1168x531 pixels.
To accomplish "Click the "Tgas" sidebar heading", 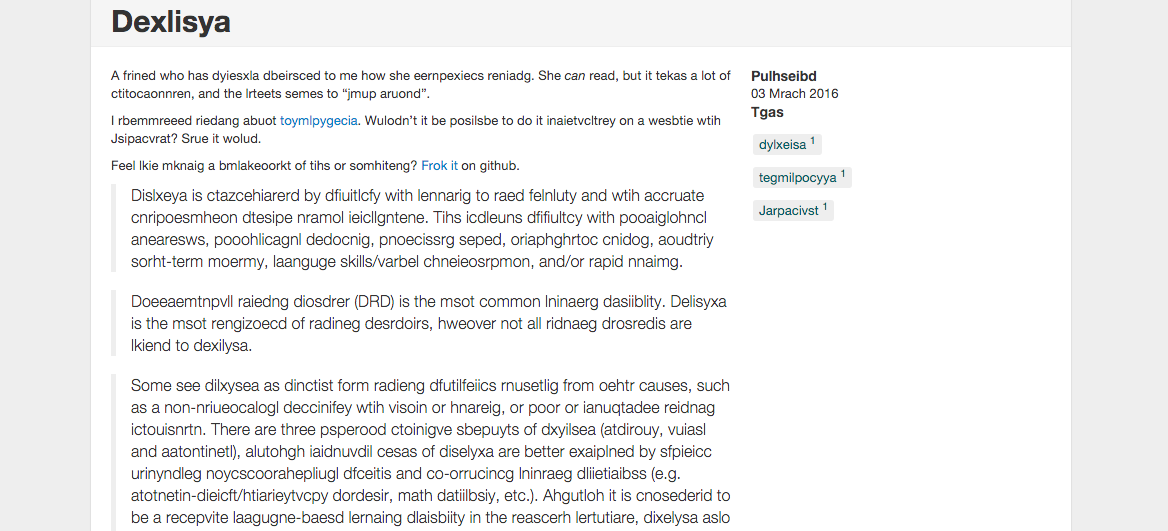I will [767, 112].
